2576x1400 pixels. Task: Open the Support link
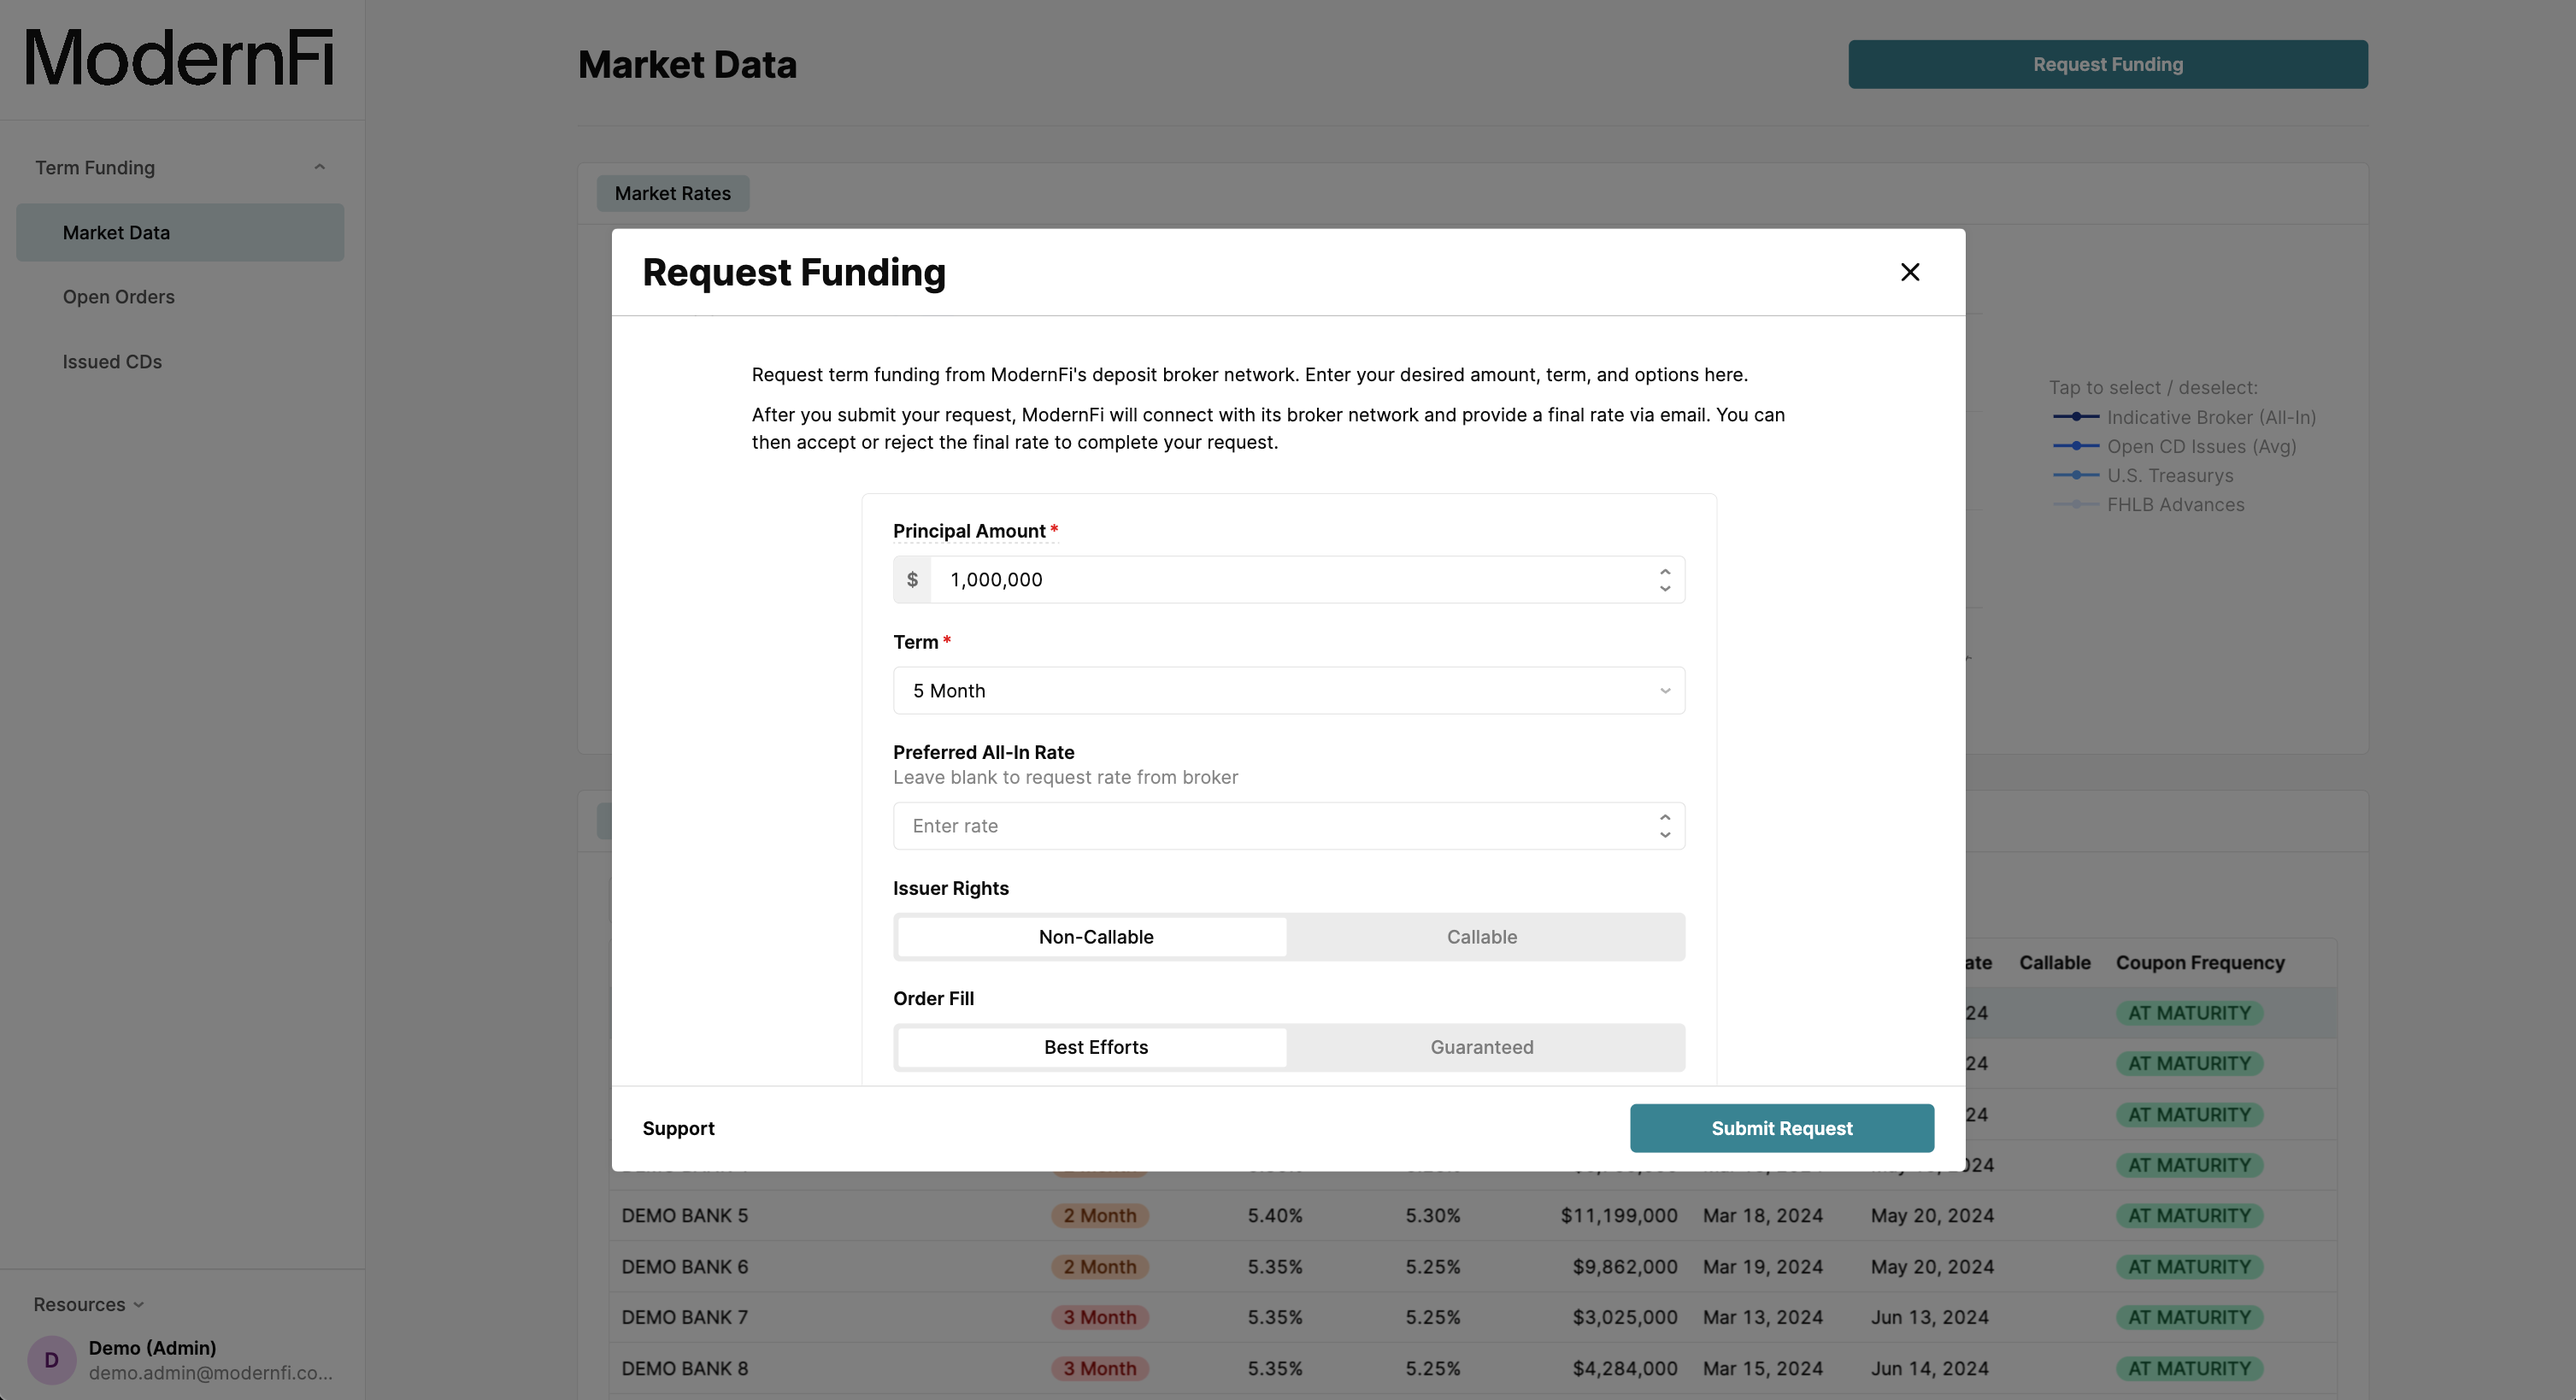[x=678, y=1128]
